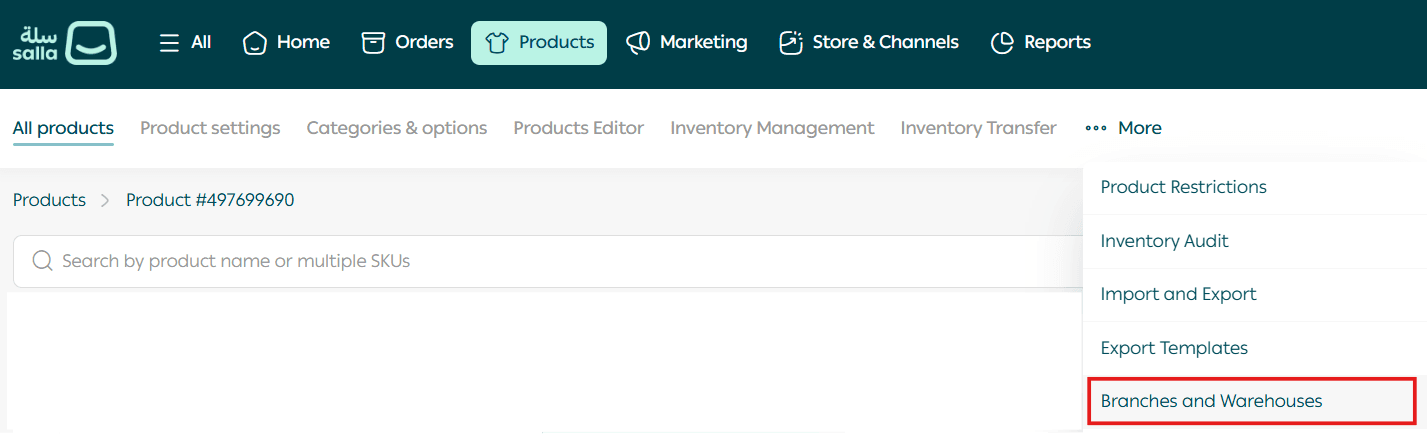
Task: Click the Salla logo
Action: (65, 43)
